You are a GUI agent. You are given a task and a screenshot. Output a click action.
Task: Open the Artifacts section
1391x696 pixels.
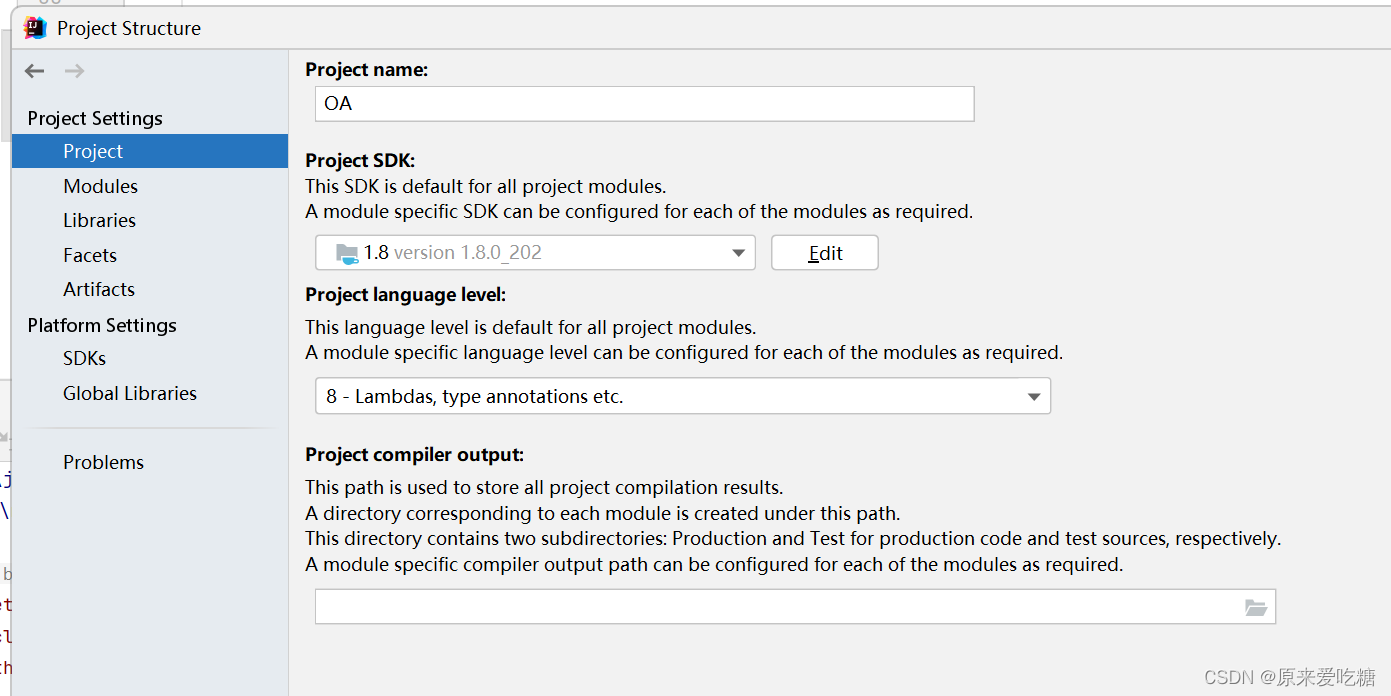(99, 289)
